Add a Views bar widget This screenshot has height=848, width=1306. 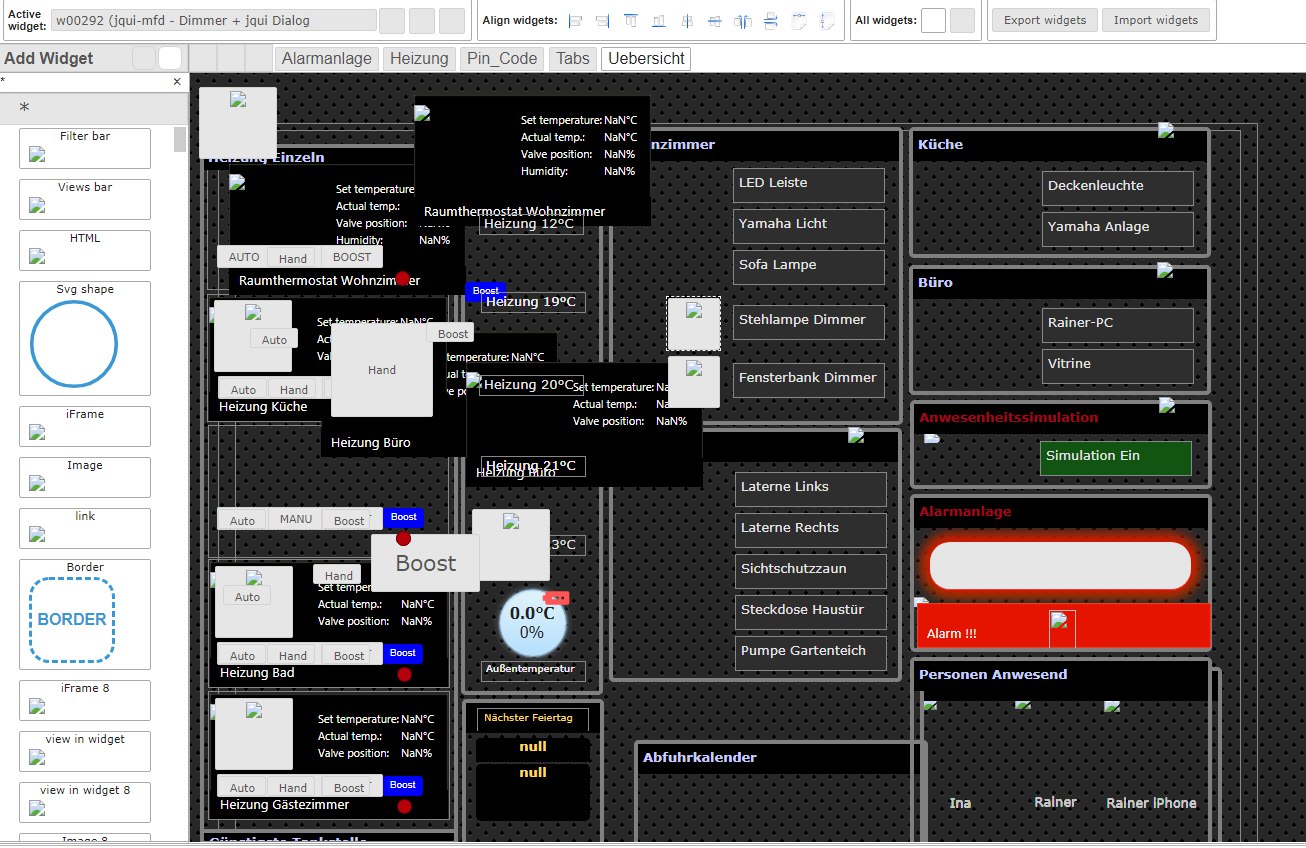(85, 199)
